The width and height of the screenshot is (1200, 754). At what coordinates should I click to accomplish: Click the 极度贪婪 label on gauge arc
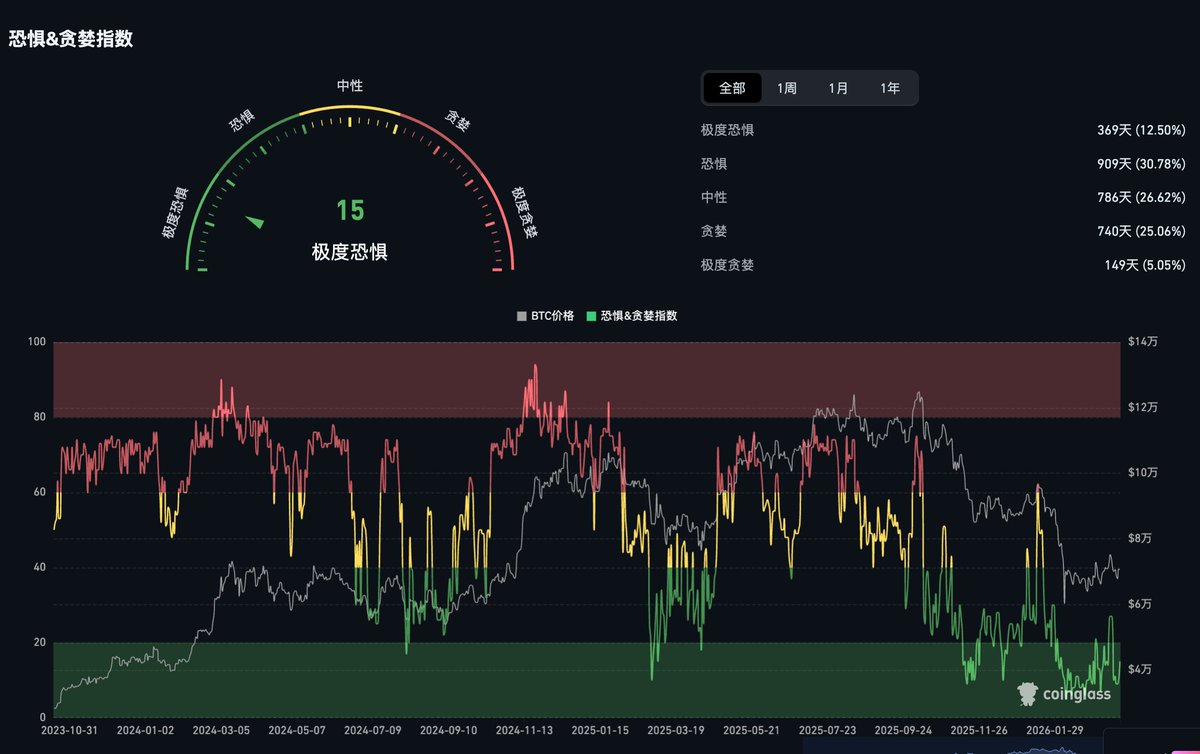click(524, 212)
